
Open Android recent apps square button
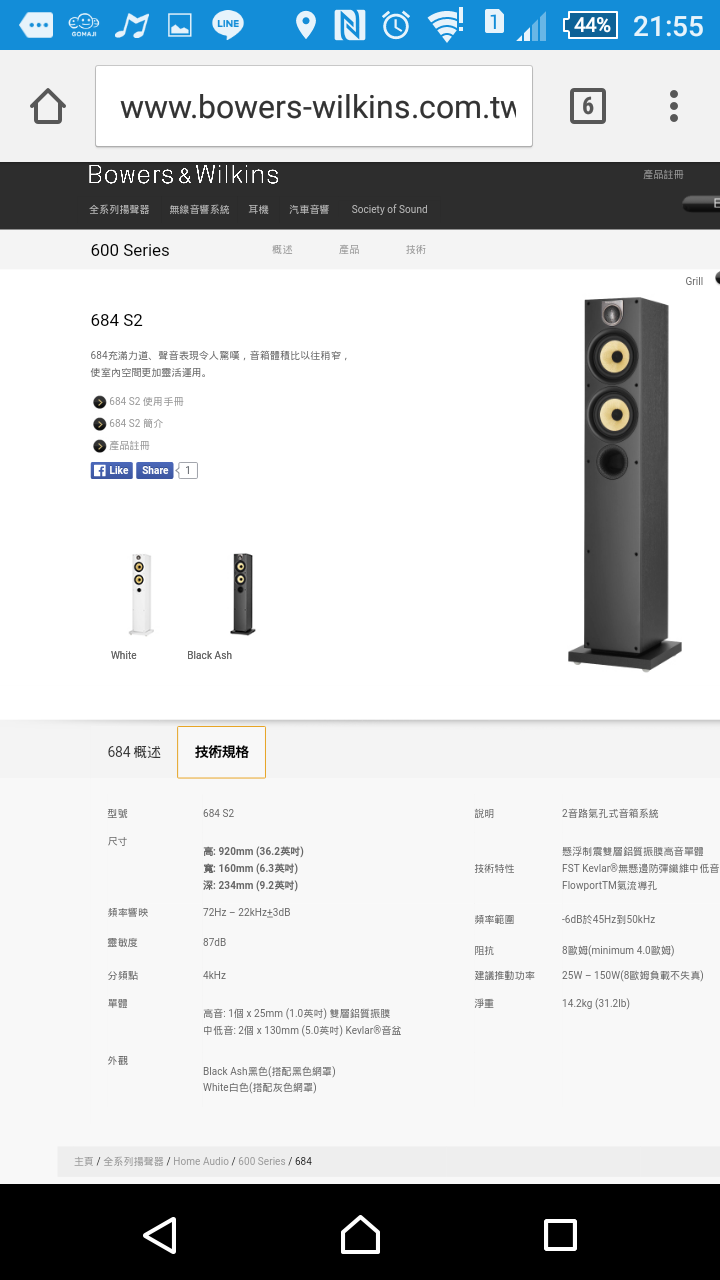pyautogui.click(x=560, y=1235)
